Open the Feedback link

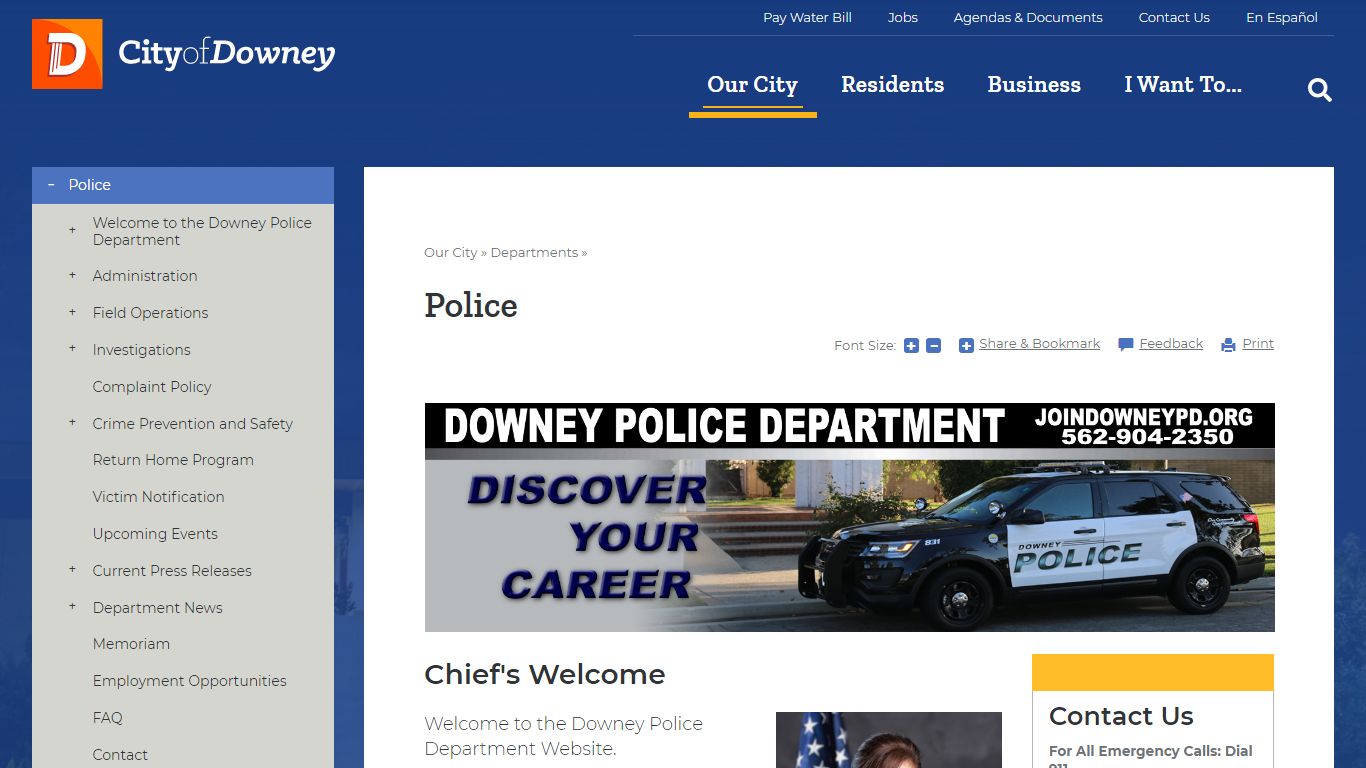[x=1171, y=344]
